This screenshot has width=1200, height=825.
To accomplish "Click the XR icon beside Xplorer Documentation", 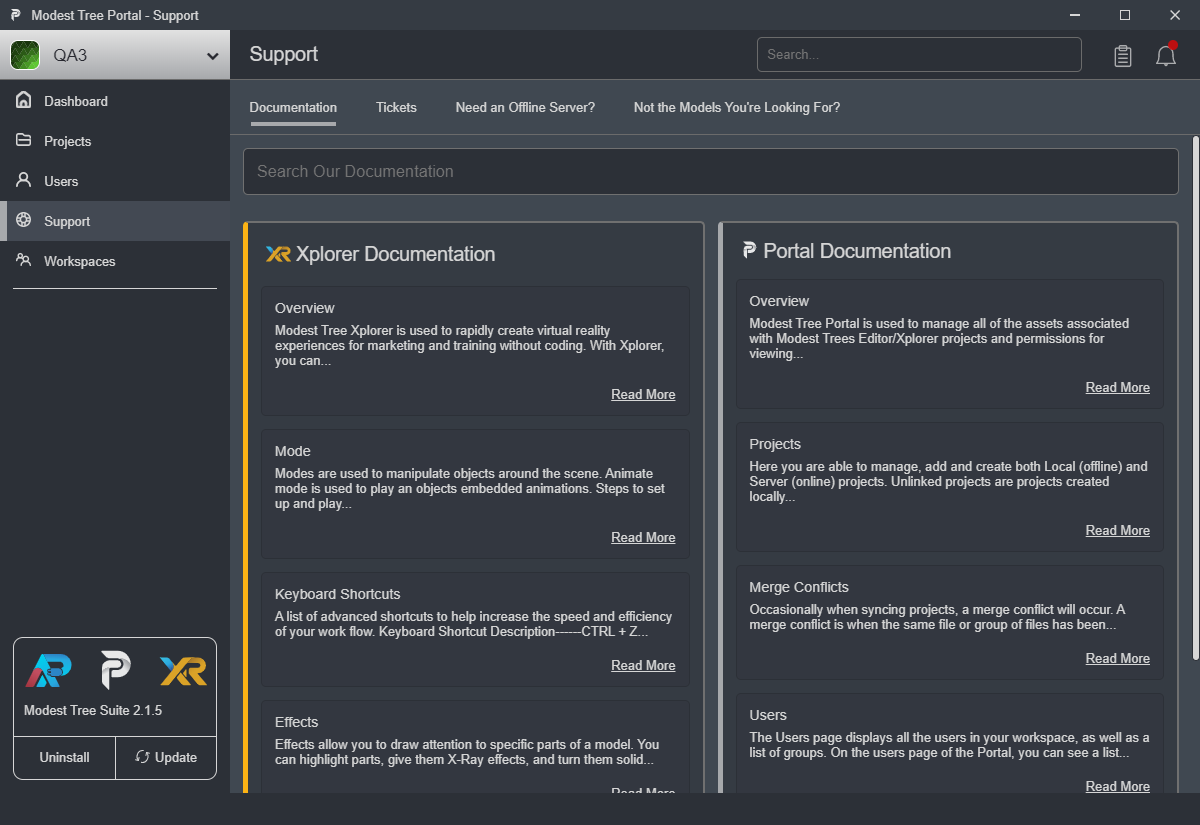I will (278, 254).
